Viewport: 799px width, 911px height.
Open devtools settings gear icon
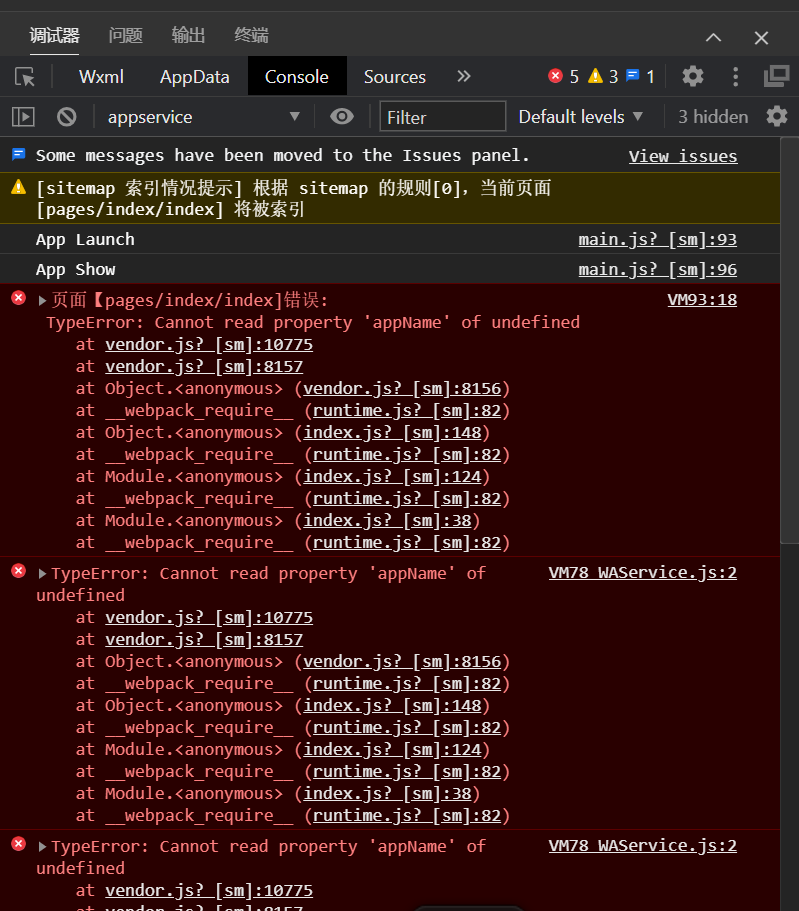point(692,76)
